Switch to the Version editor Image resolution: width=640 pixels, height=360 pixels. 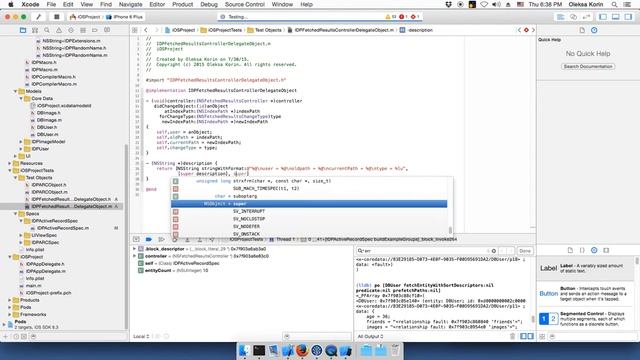pyautogui.click(x=586, y=17)
